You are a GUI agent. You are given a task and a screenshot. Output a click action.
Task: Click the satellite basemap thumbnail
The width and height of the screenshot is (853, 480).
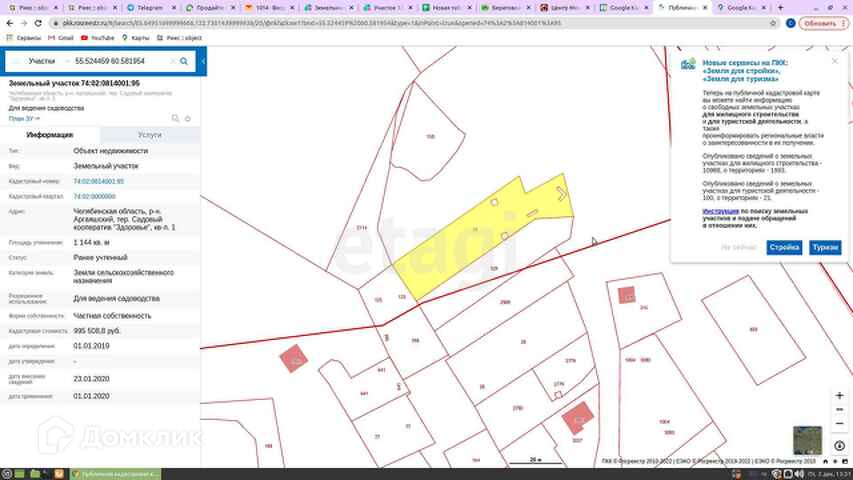pos(807,440)
